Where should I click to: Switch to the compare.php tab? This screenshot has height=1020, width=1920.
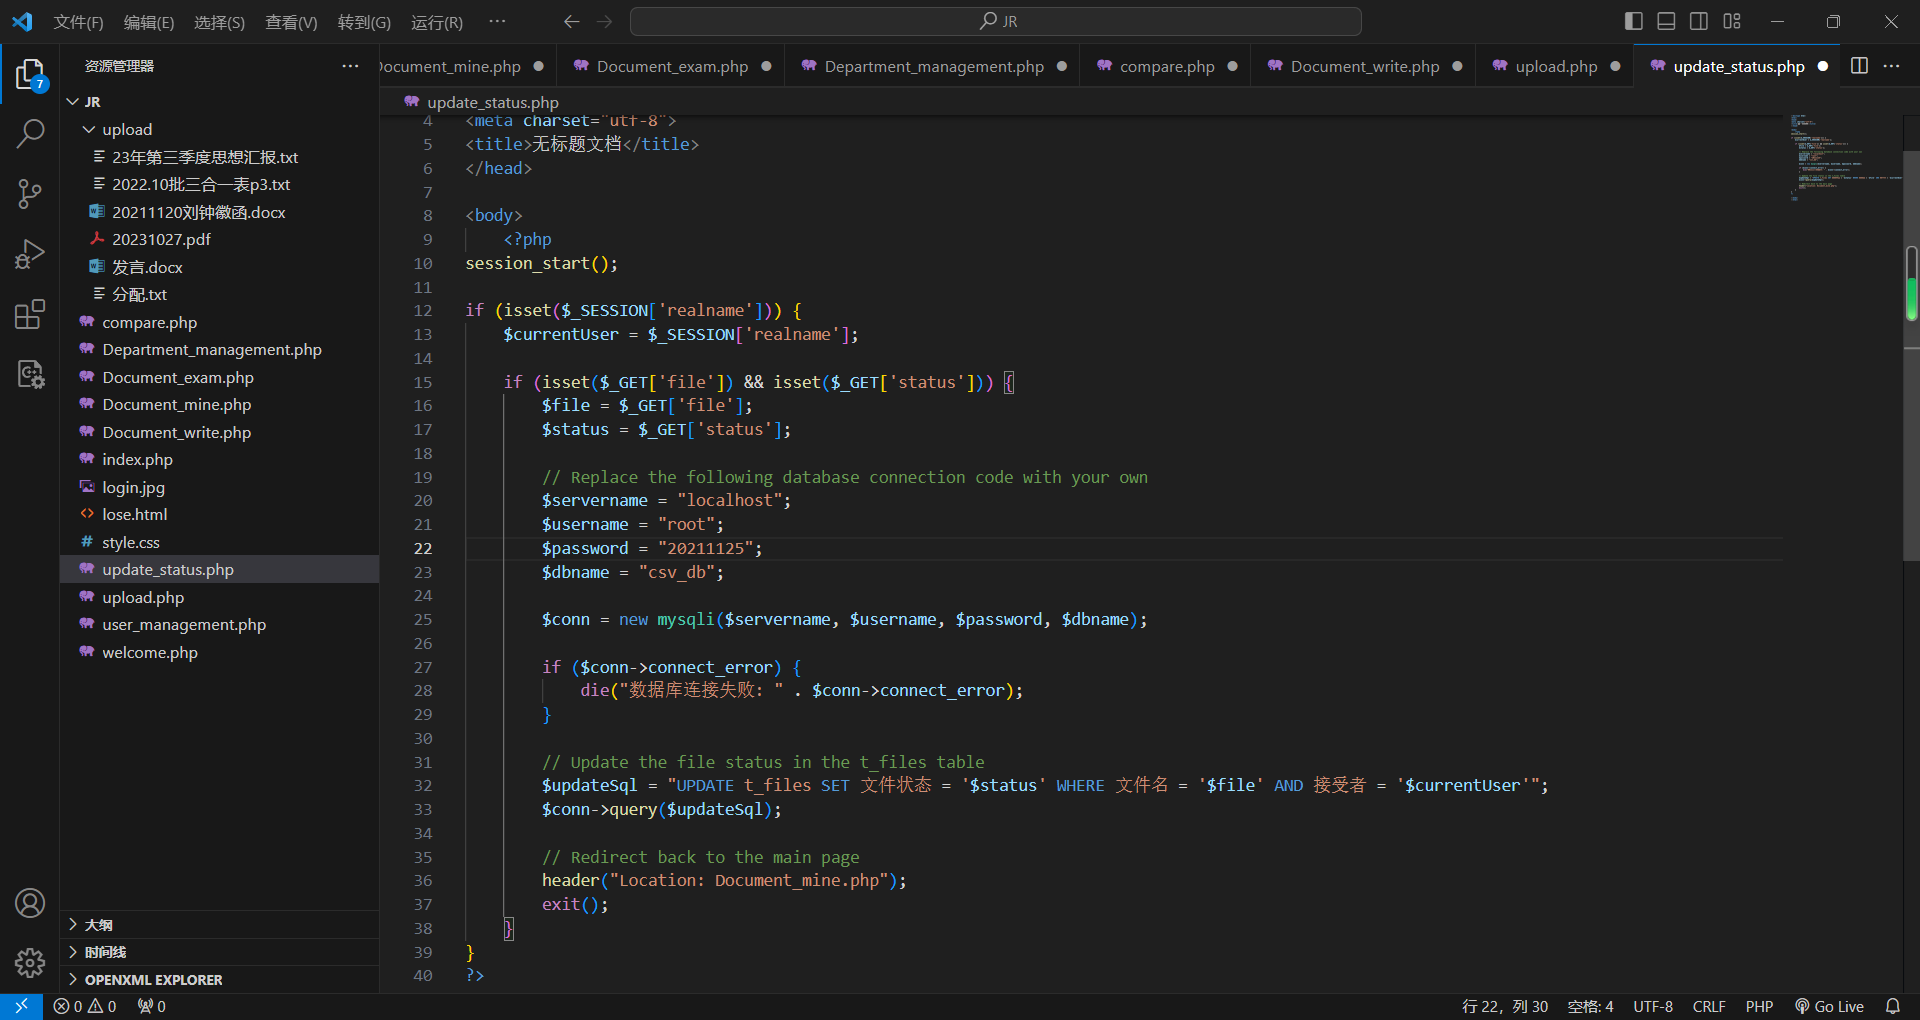click(1166, 67)
